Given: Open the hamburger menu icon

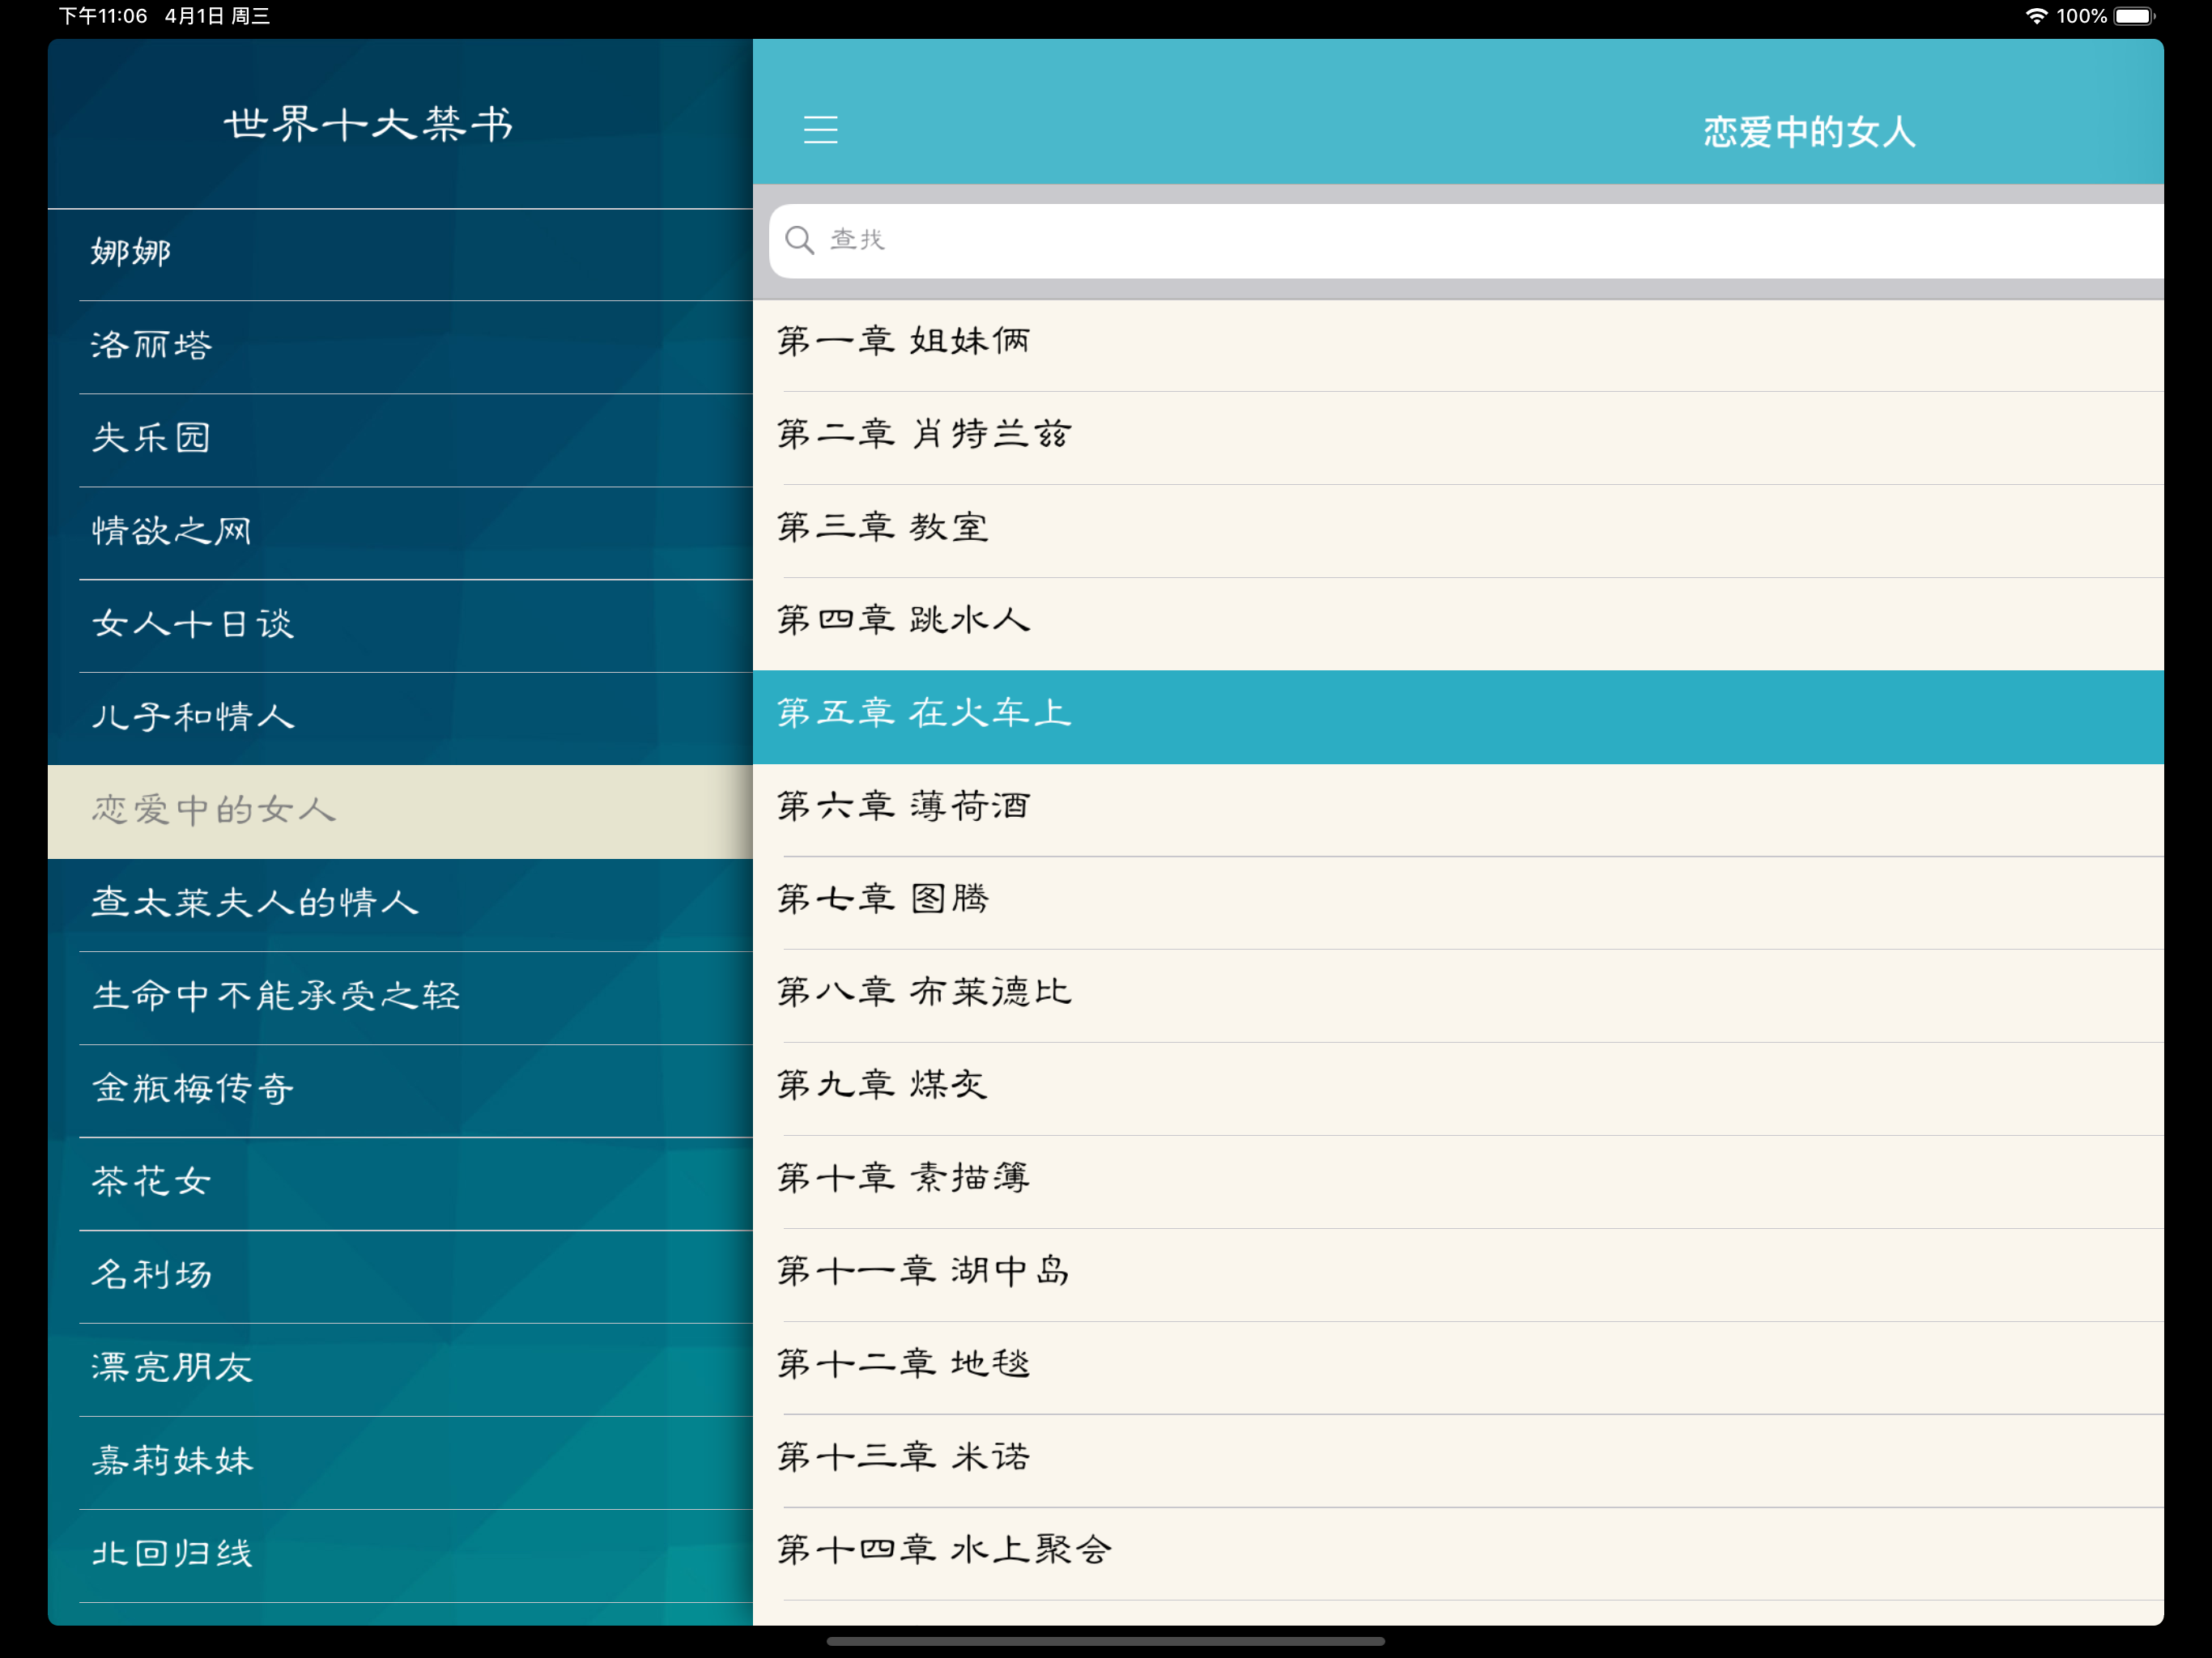Looking at the screenshot, I should (820, 130).
